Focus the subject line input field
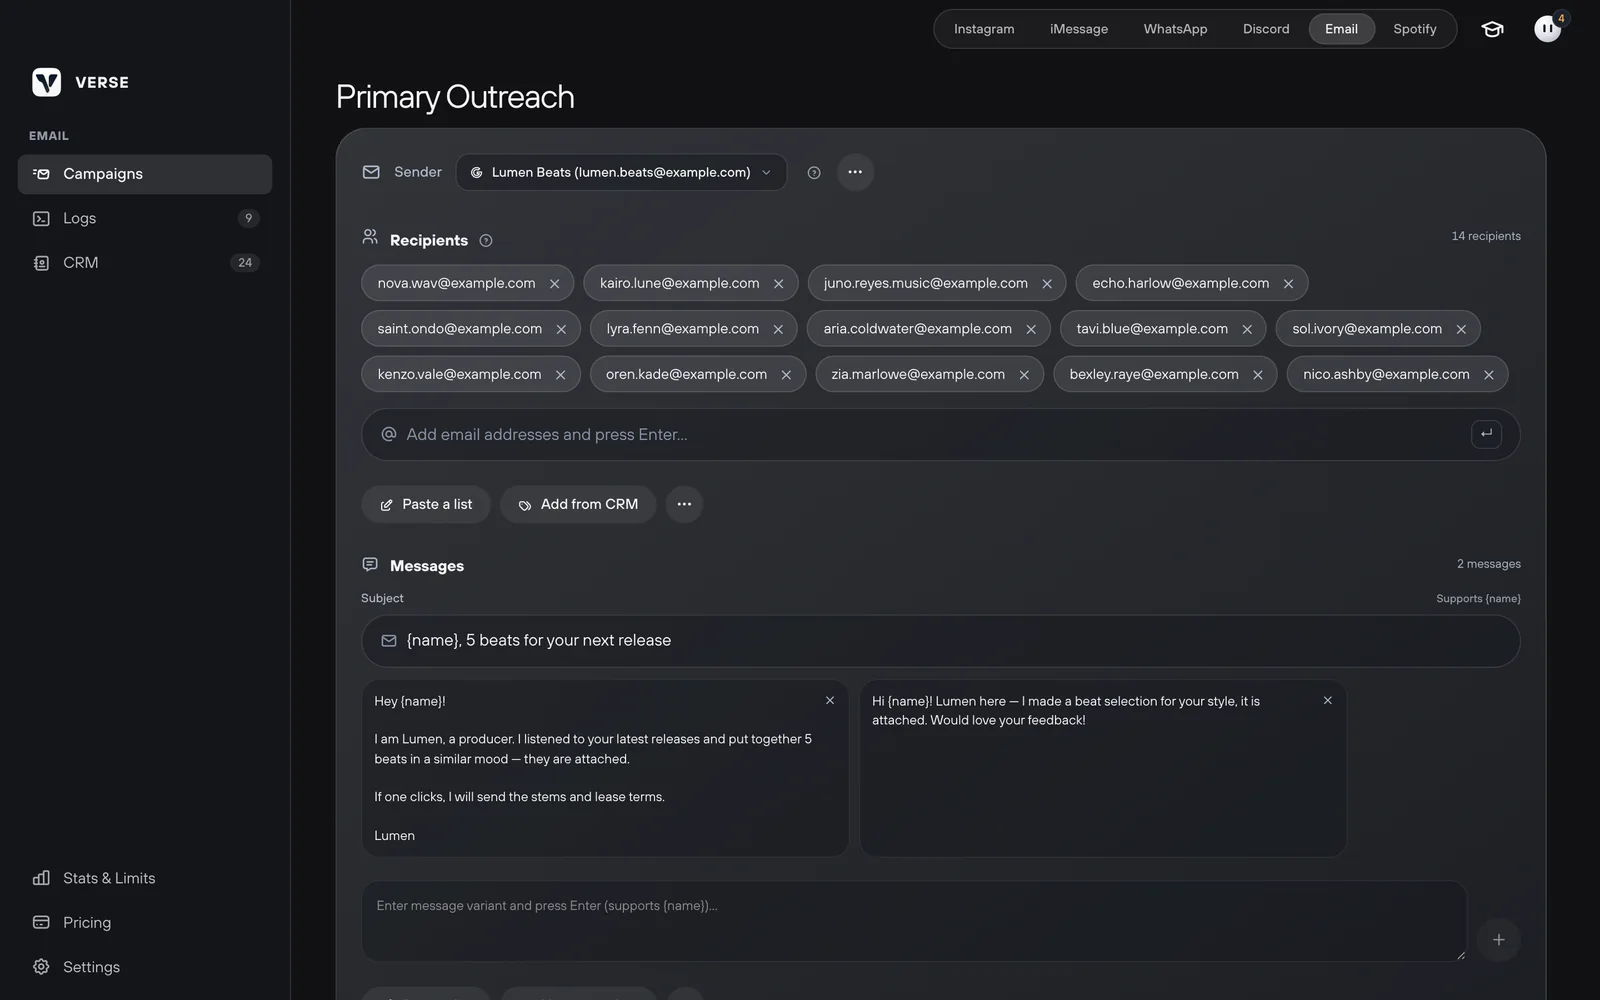The width and height of the screenshot is (1600, 1000). point(941,641)
